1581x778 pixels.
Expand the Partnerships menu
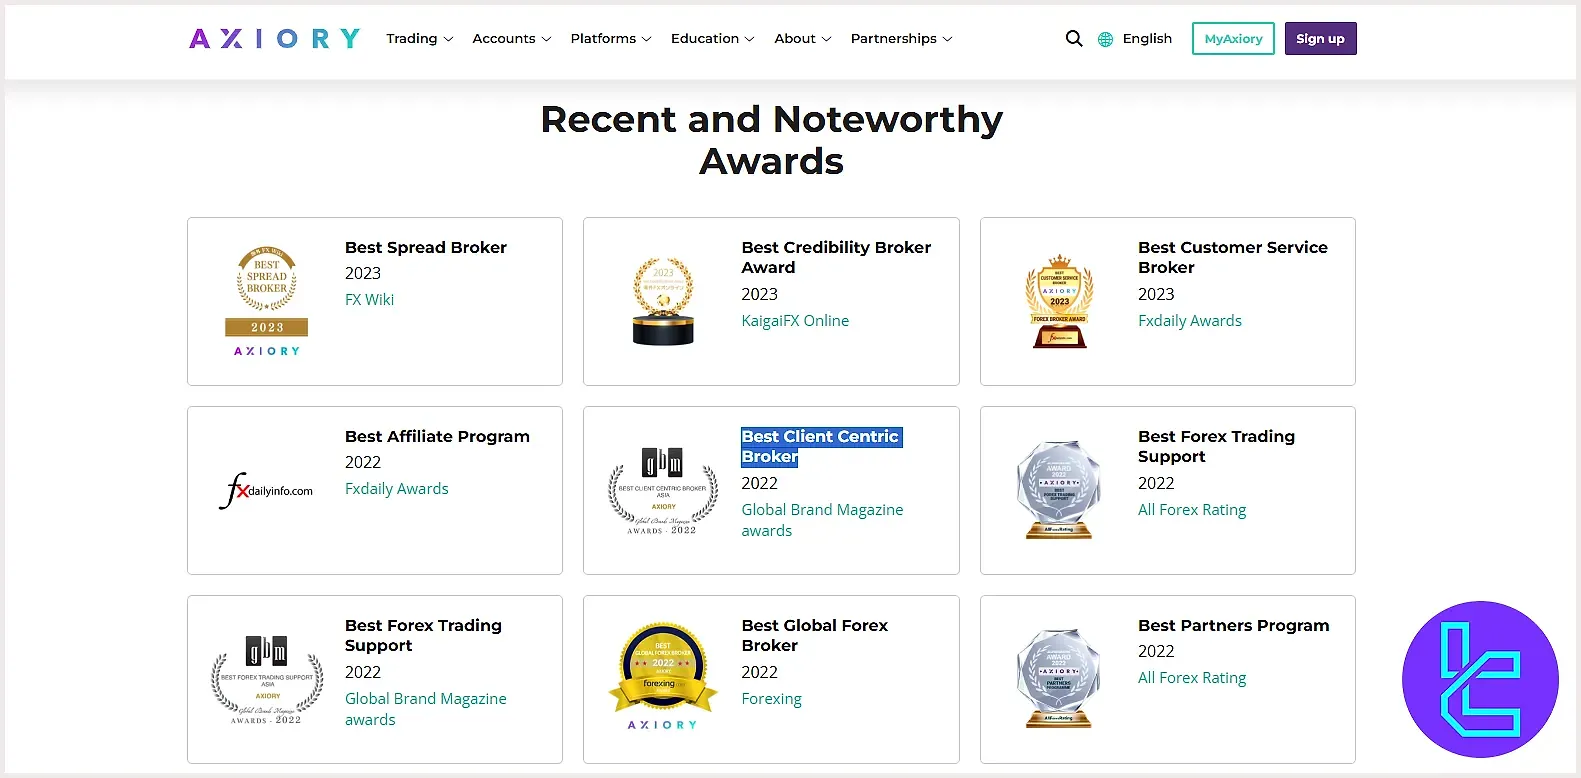coord(902,39)
